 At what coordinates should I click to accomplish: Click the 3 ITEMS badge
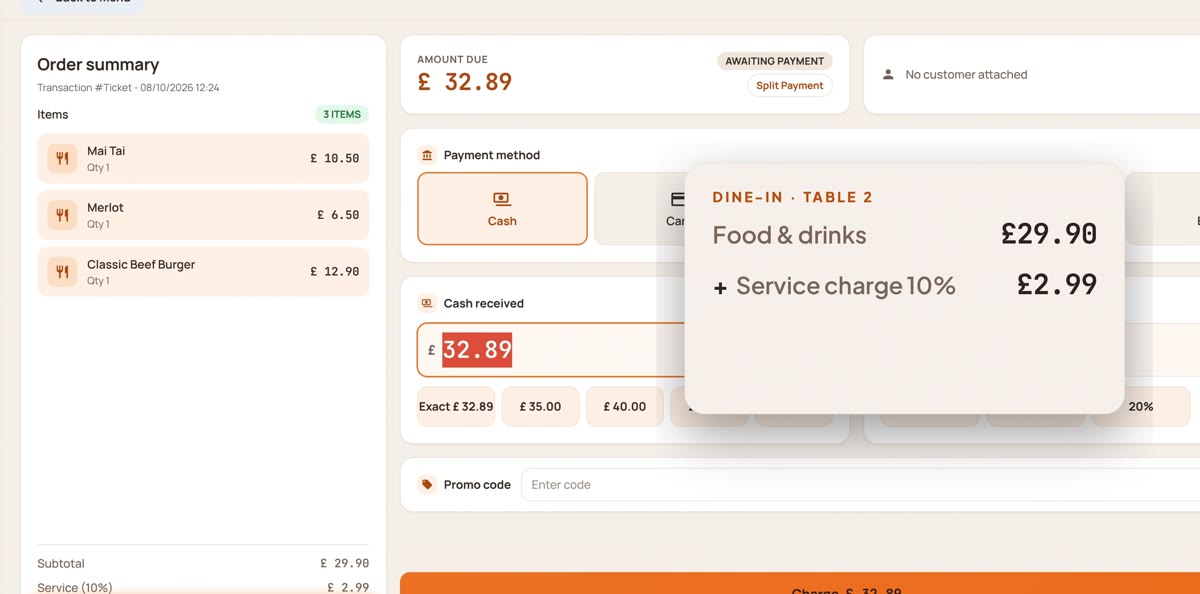[x=342, y=115]
